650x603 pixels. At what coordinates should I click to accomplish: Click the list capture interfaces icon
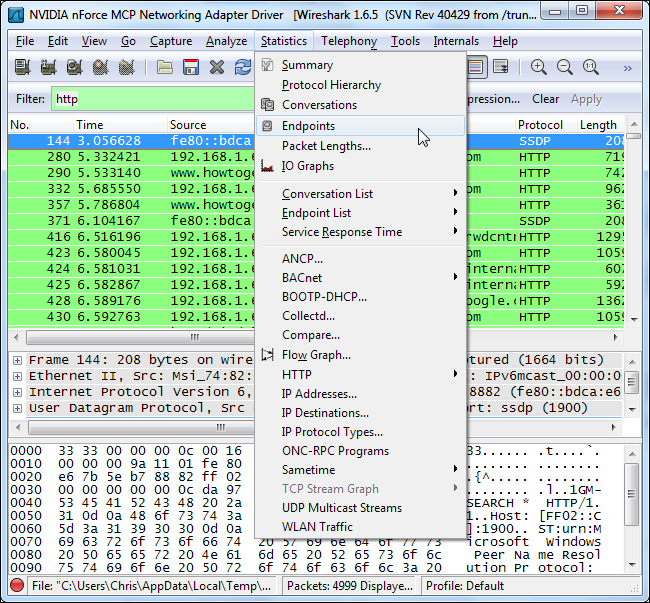[x=22, y=68]
